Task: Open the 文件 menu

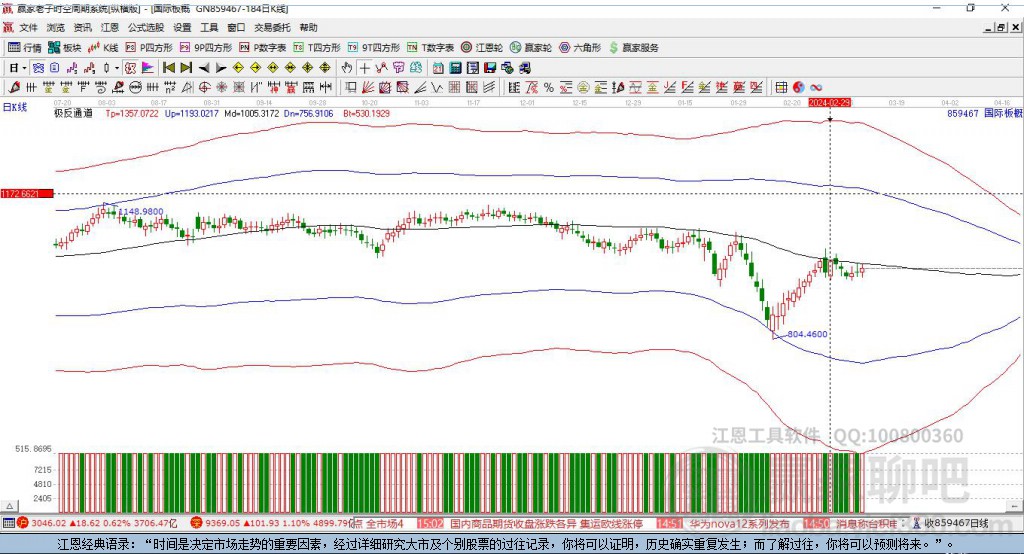Action: point(28,27)
